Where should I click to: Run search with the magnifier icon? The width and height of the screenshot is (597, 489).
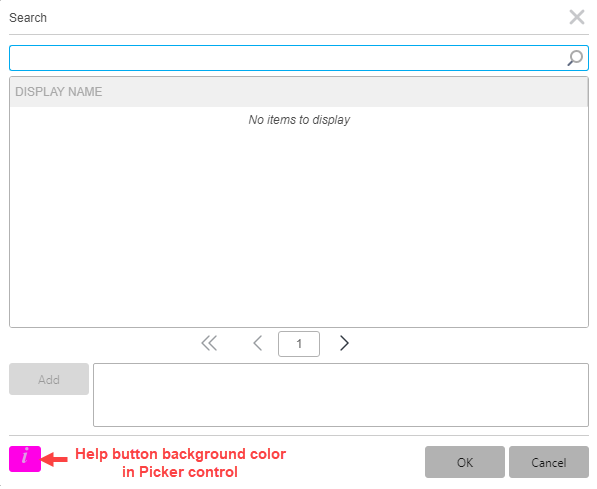pos(575,58)
